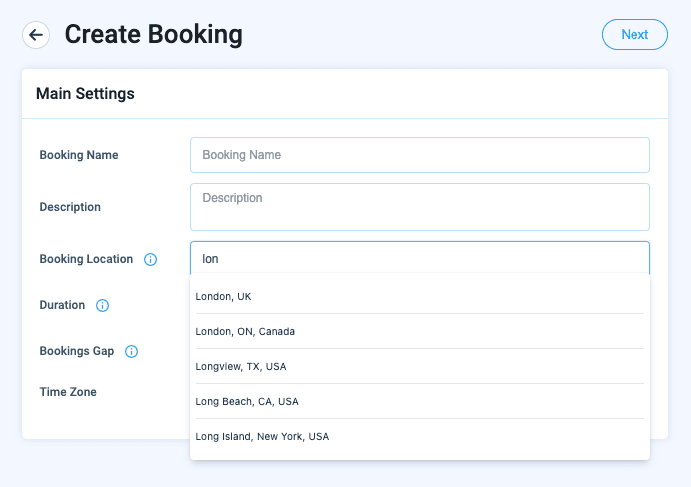Focus the Booking Name input field
The height and width of the screenshot is (487, 691).
[419, 155]
